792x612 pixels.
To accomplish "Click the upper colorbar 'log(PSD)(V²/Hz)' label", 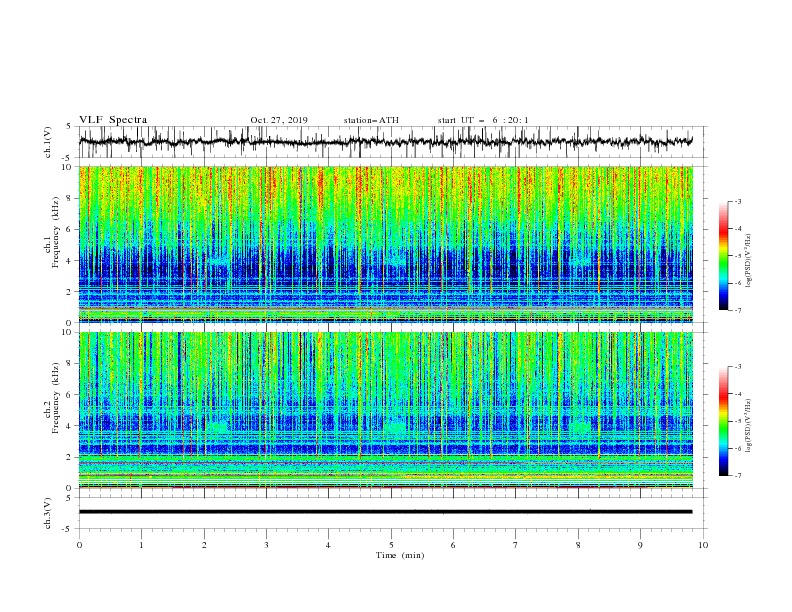I will (748, 261).
